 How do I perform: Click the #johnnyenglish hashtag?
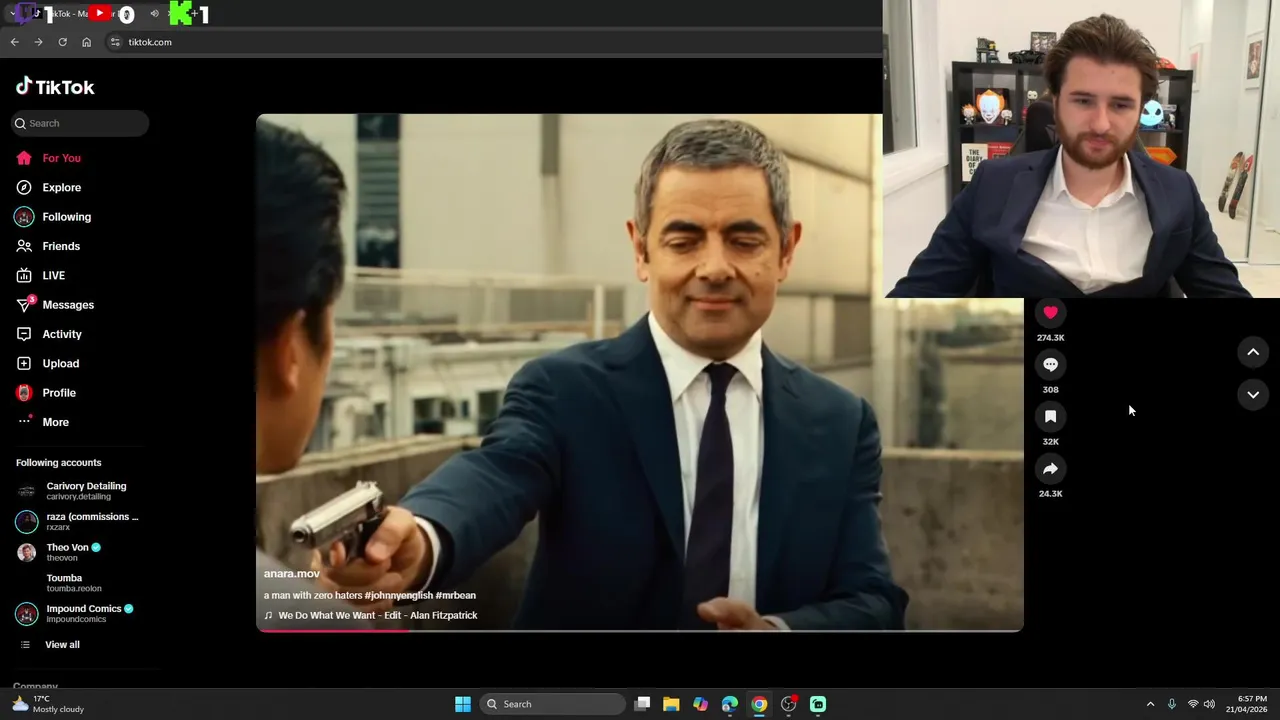[399, 596]
